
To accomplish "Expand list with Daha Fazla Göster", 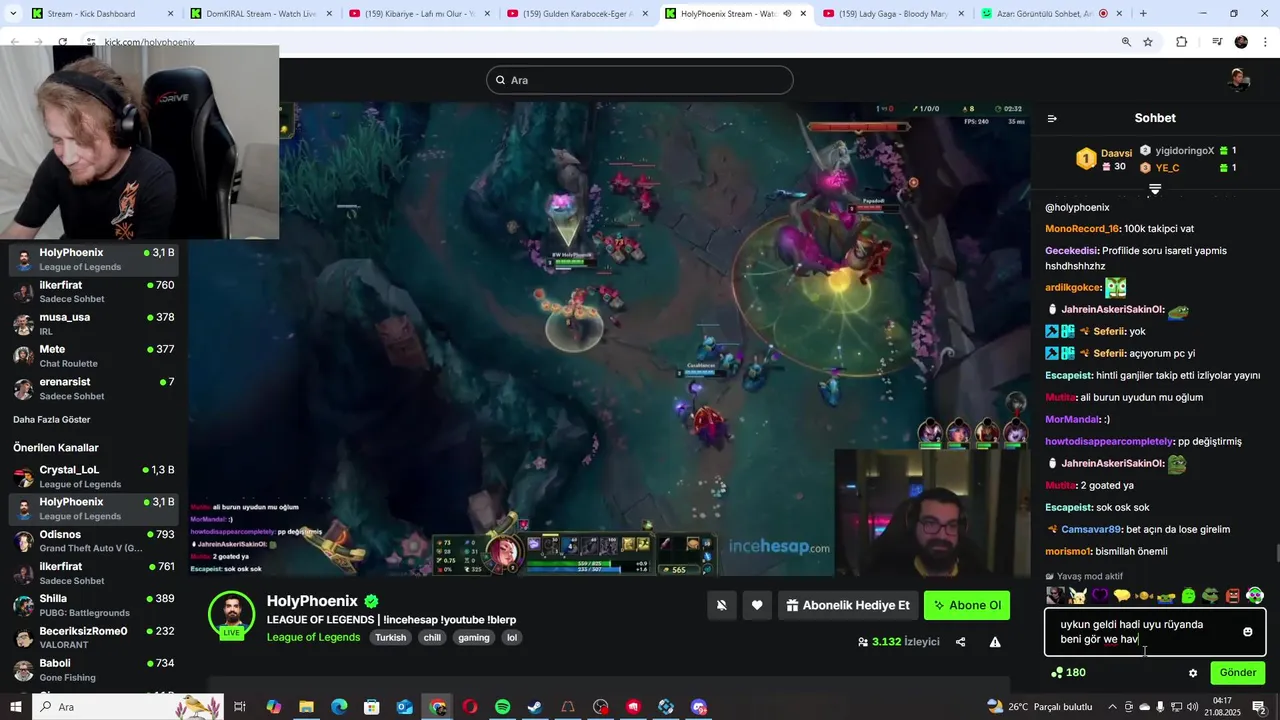I will (52, 420).
